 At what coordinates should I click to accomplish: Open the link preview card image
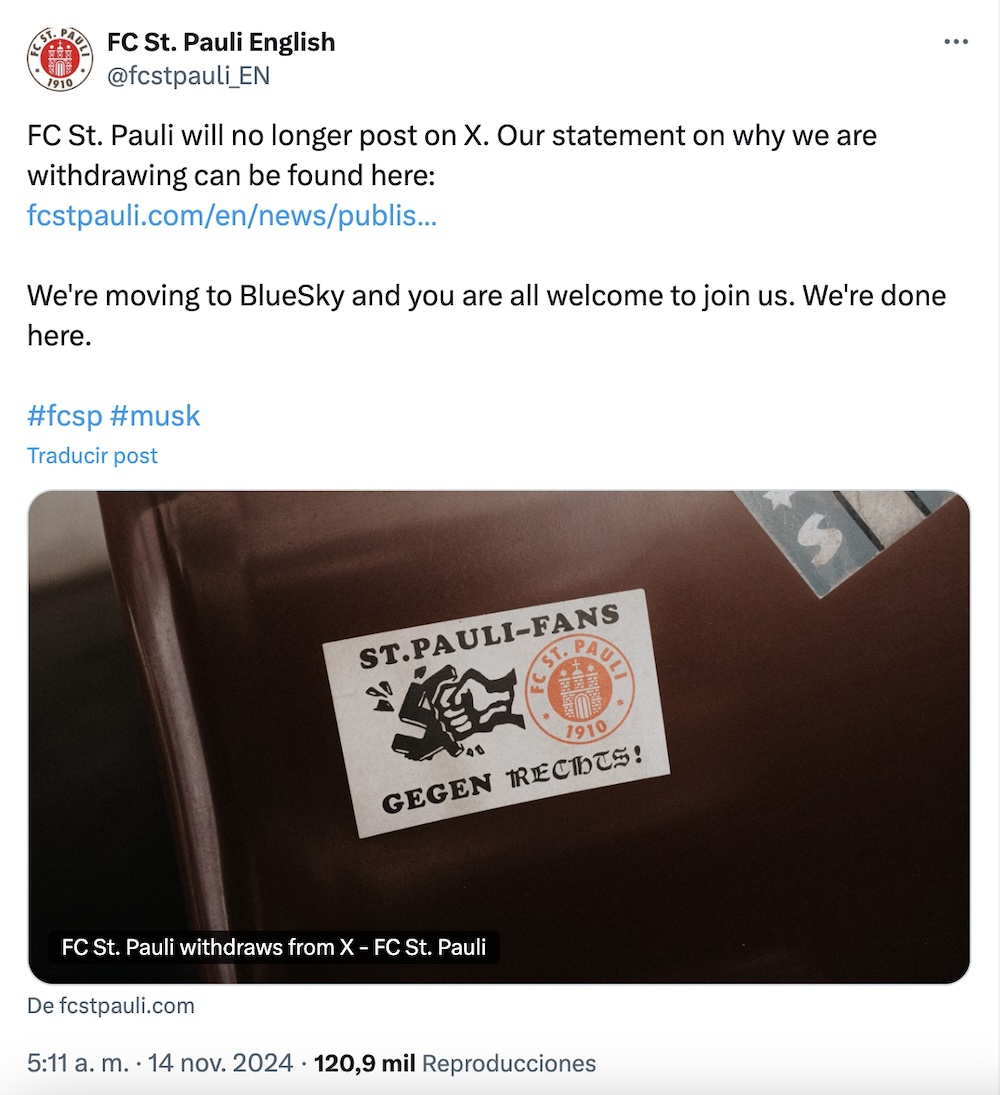498,736
